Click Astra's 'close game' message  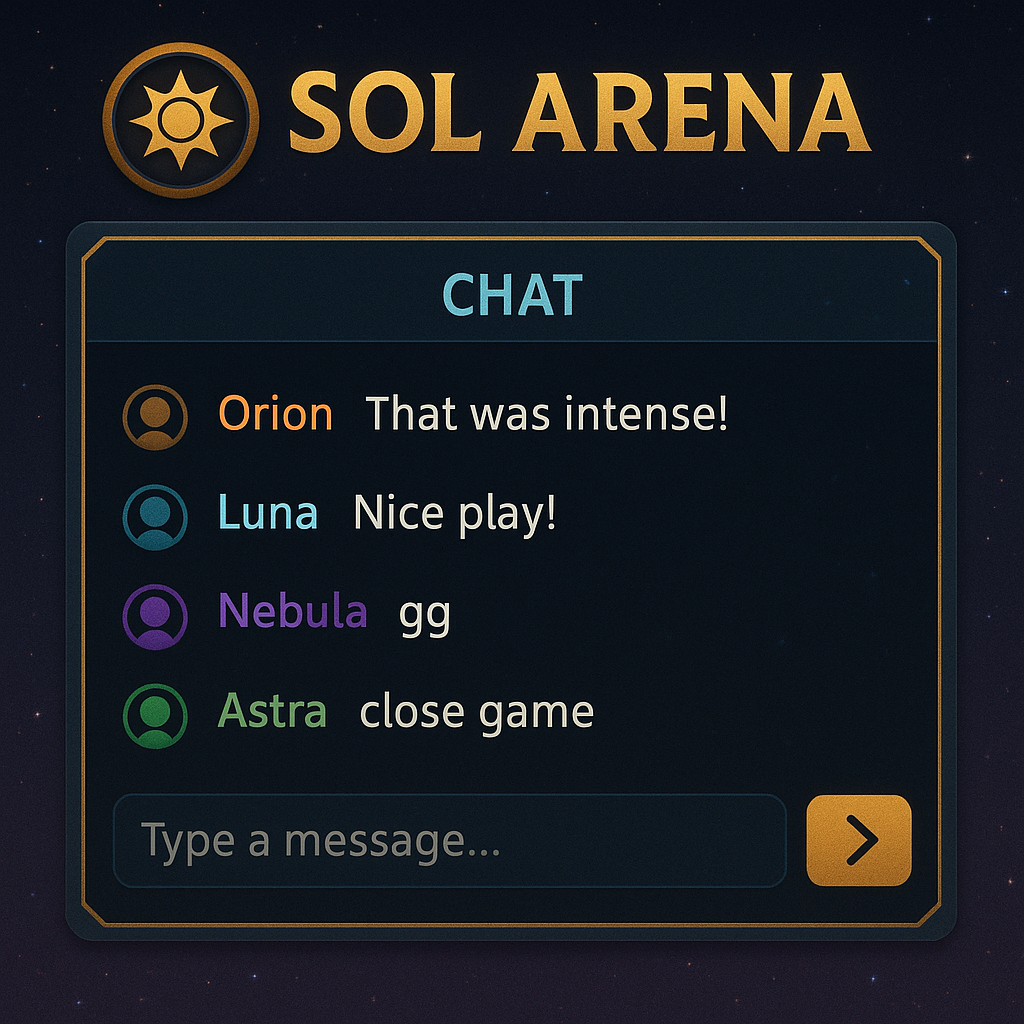pos(477,711)
